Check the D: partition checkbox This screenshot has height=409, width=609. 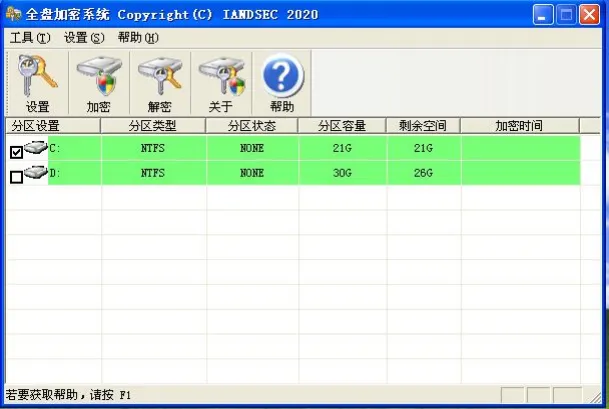pos(16,177)
